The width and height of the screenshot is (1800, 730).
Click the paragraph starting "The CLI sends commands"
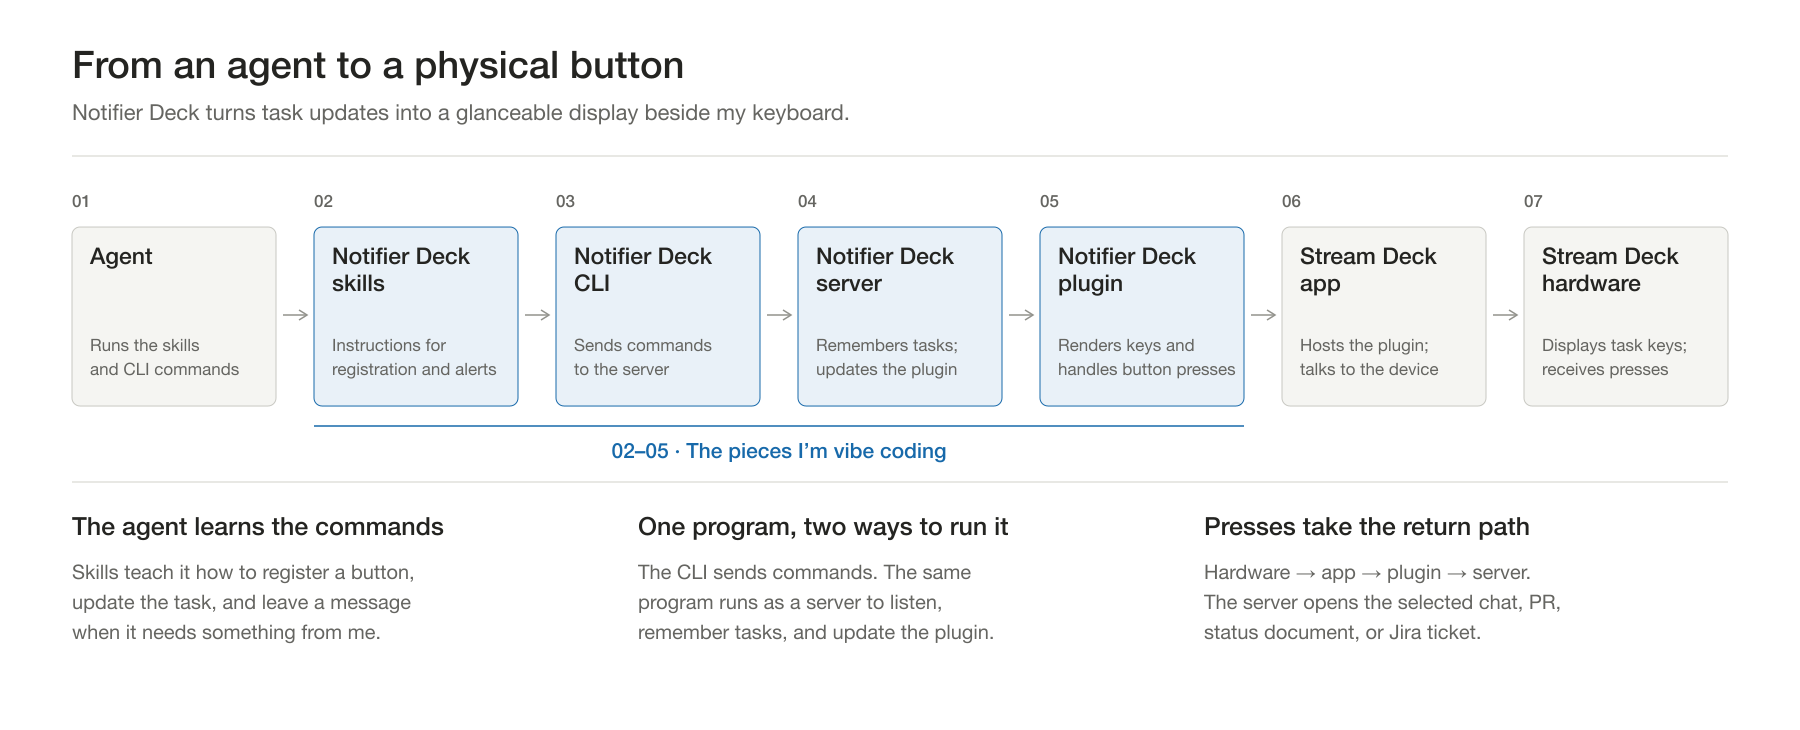click(x=816, y=602)
